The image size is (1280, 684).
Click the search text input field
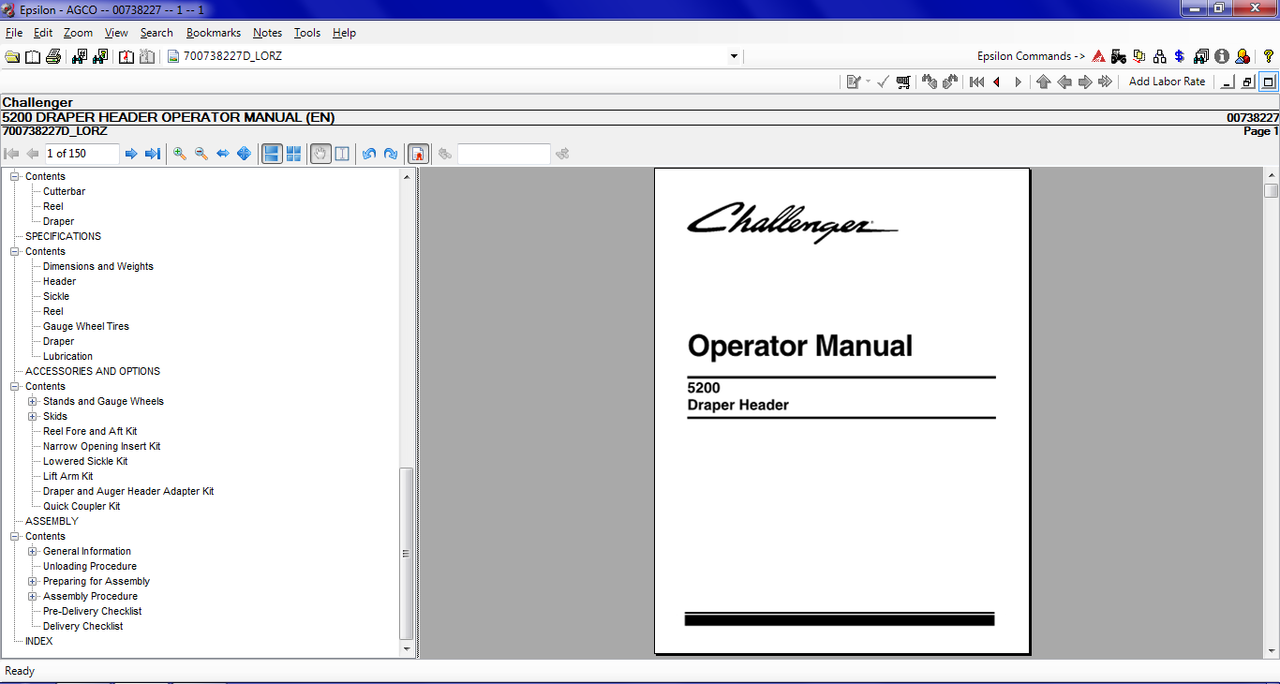pos(504,153)
